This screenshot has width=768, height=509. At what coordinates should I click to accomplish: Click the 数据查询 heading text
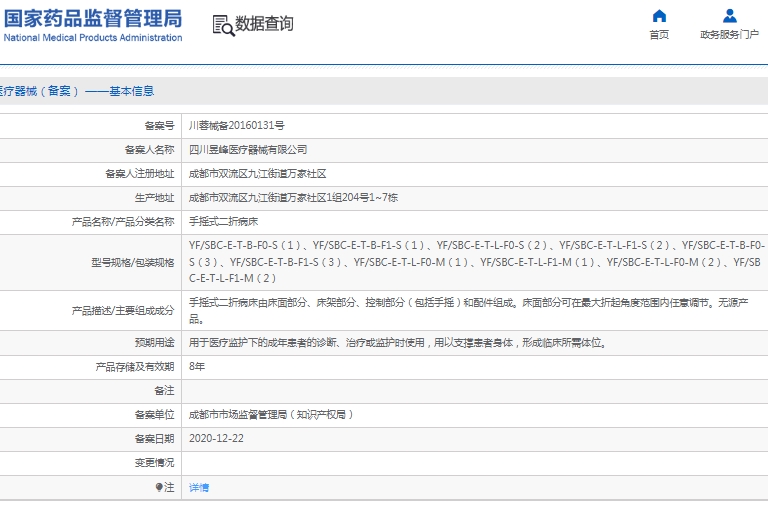(264, 24)
